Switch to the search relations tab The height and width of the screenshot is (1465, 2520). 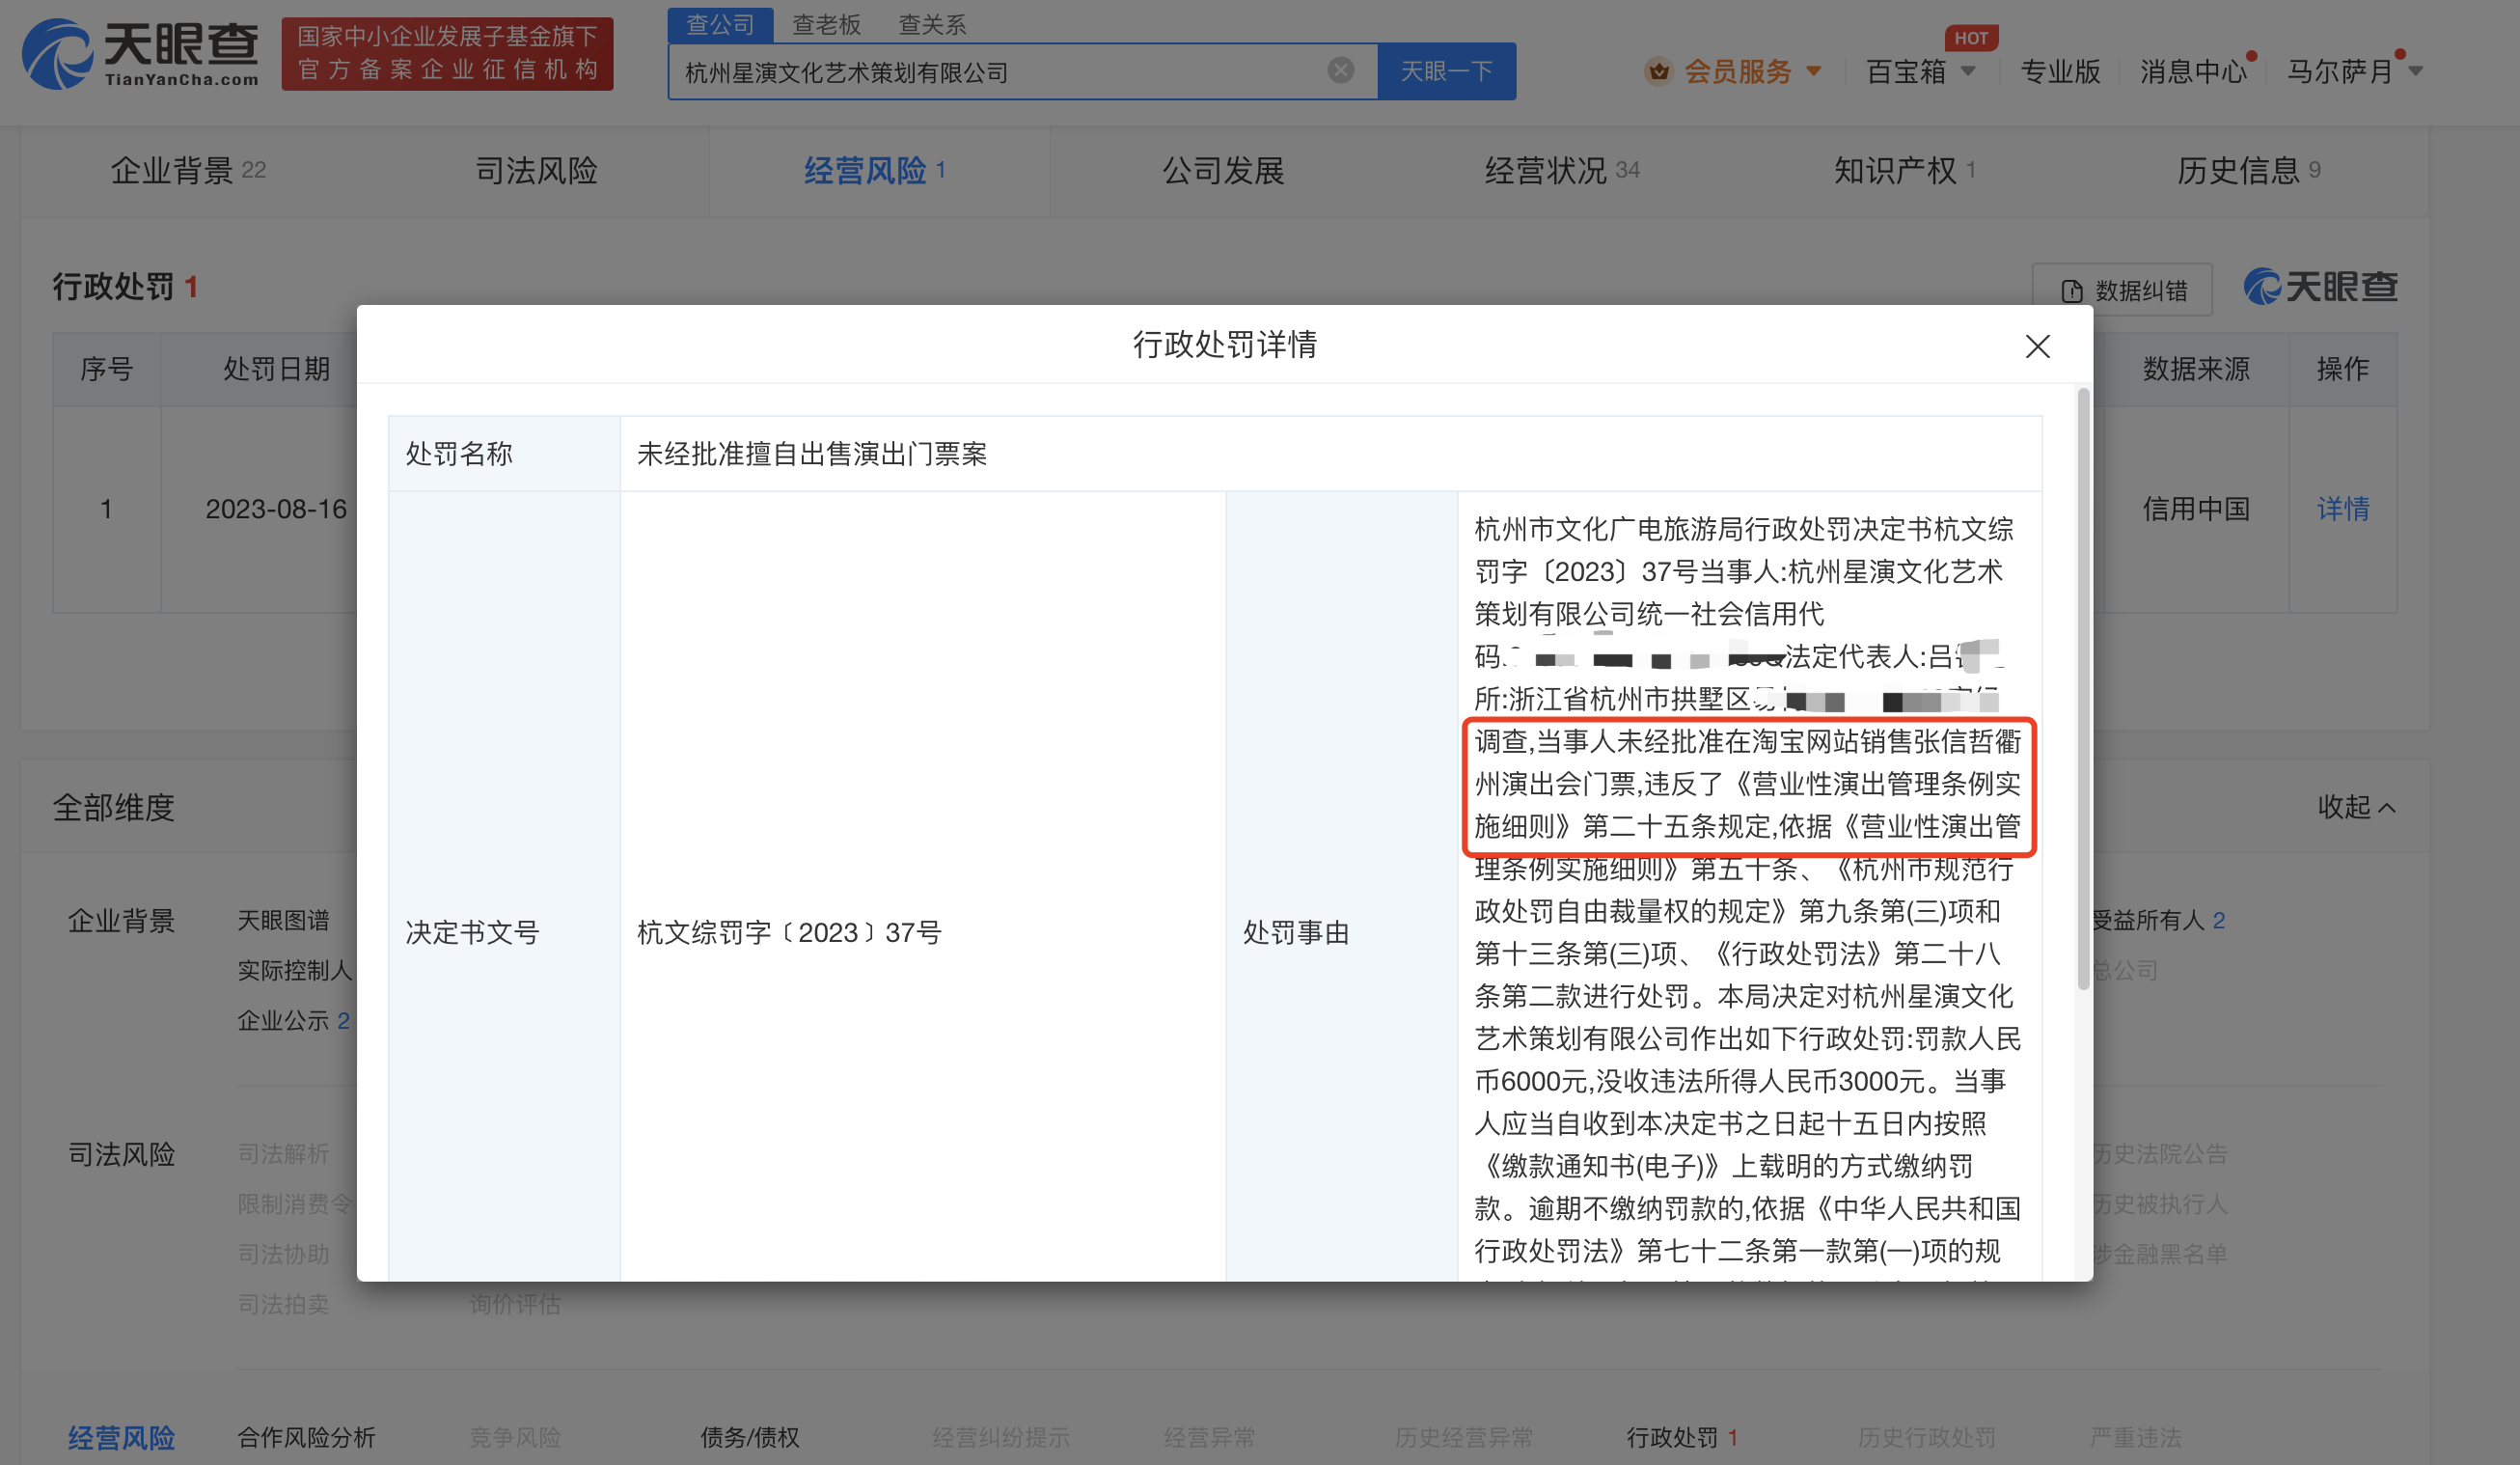click(x=932, y=24)
